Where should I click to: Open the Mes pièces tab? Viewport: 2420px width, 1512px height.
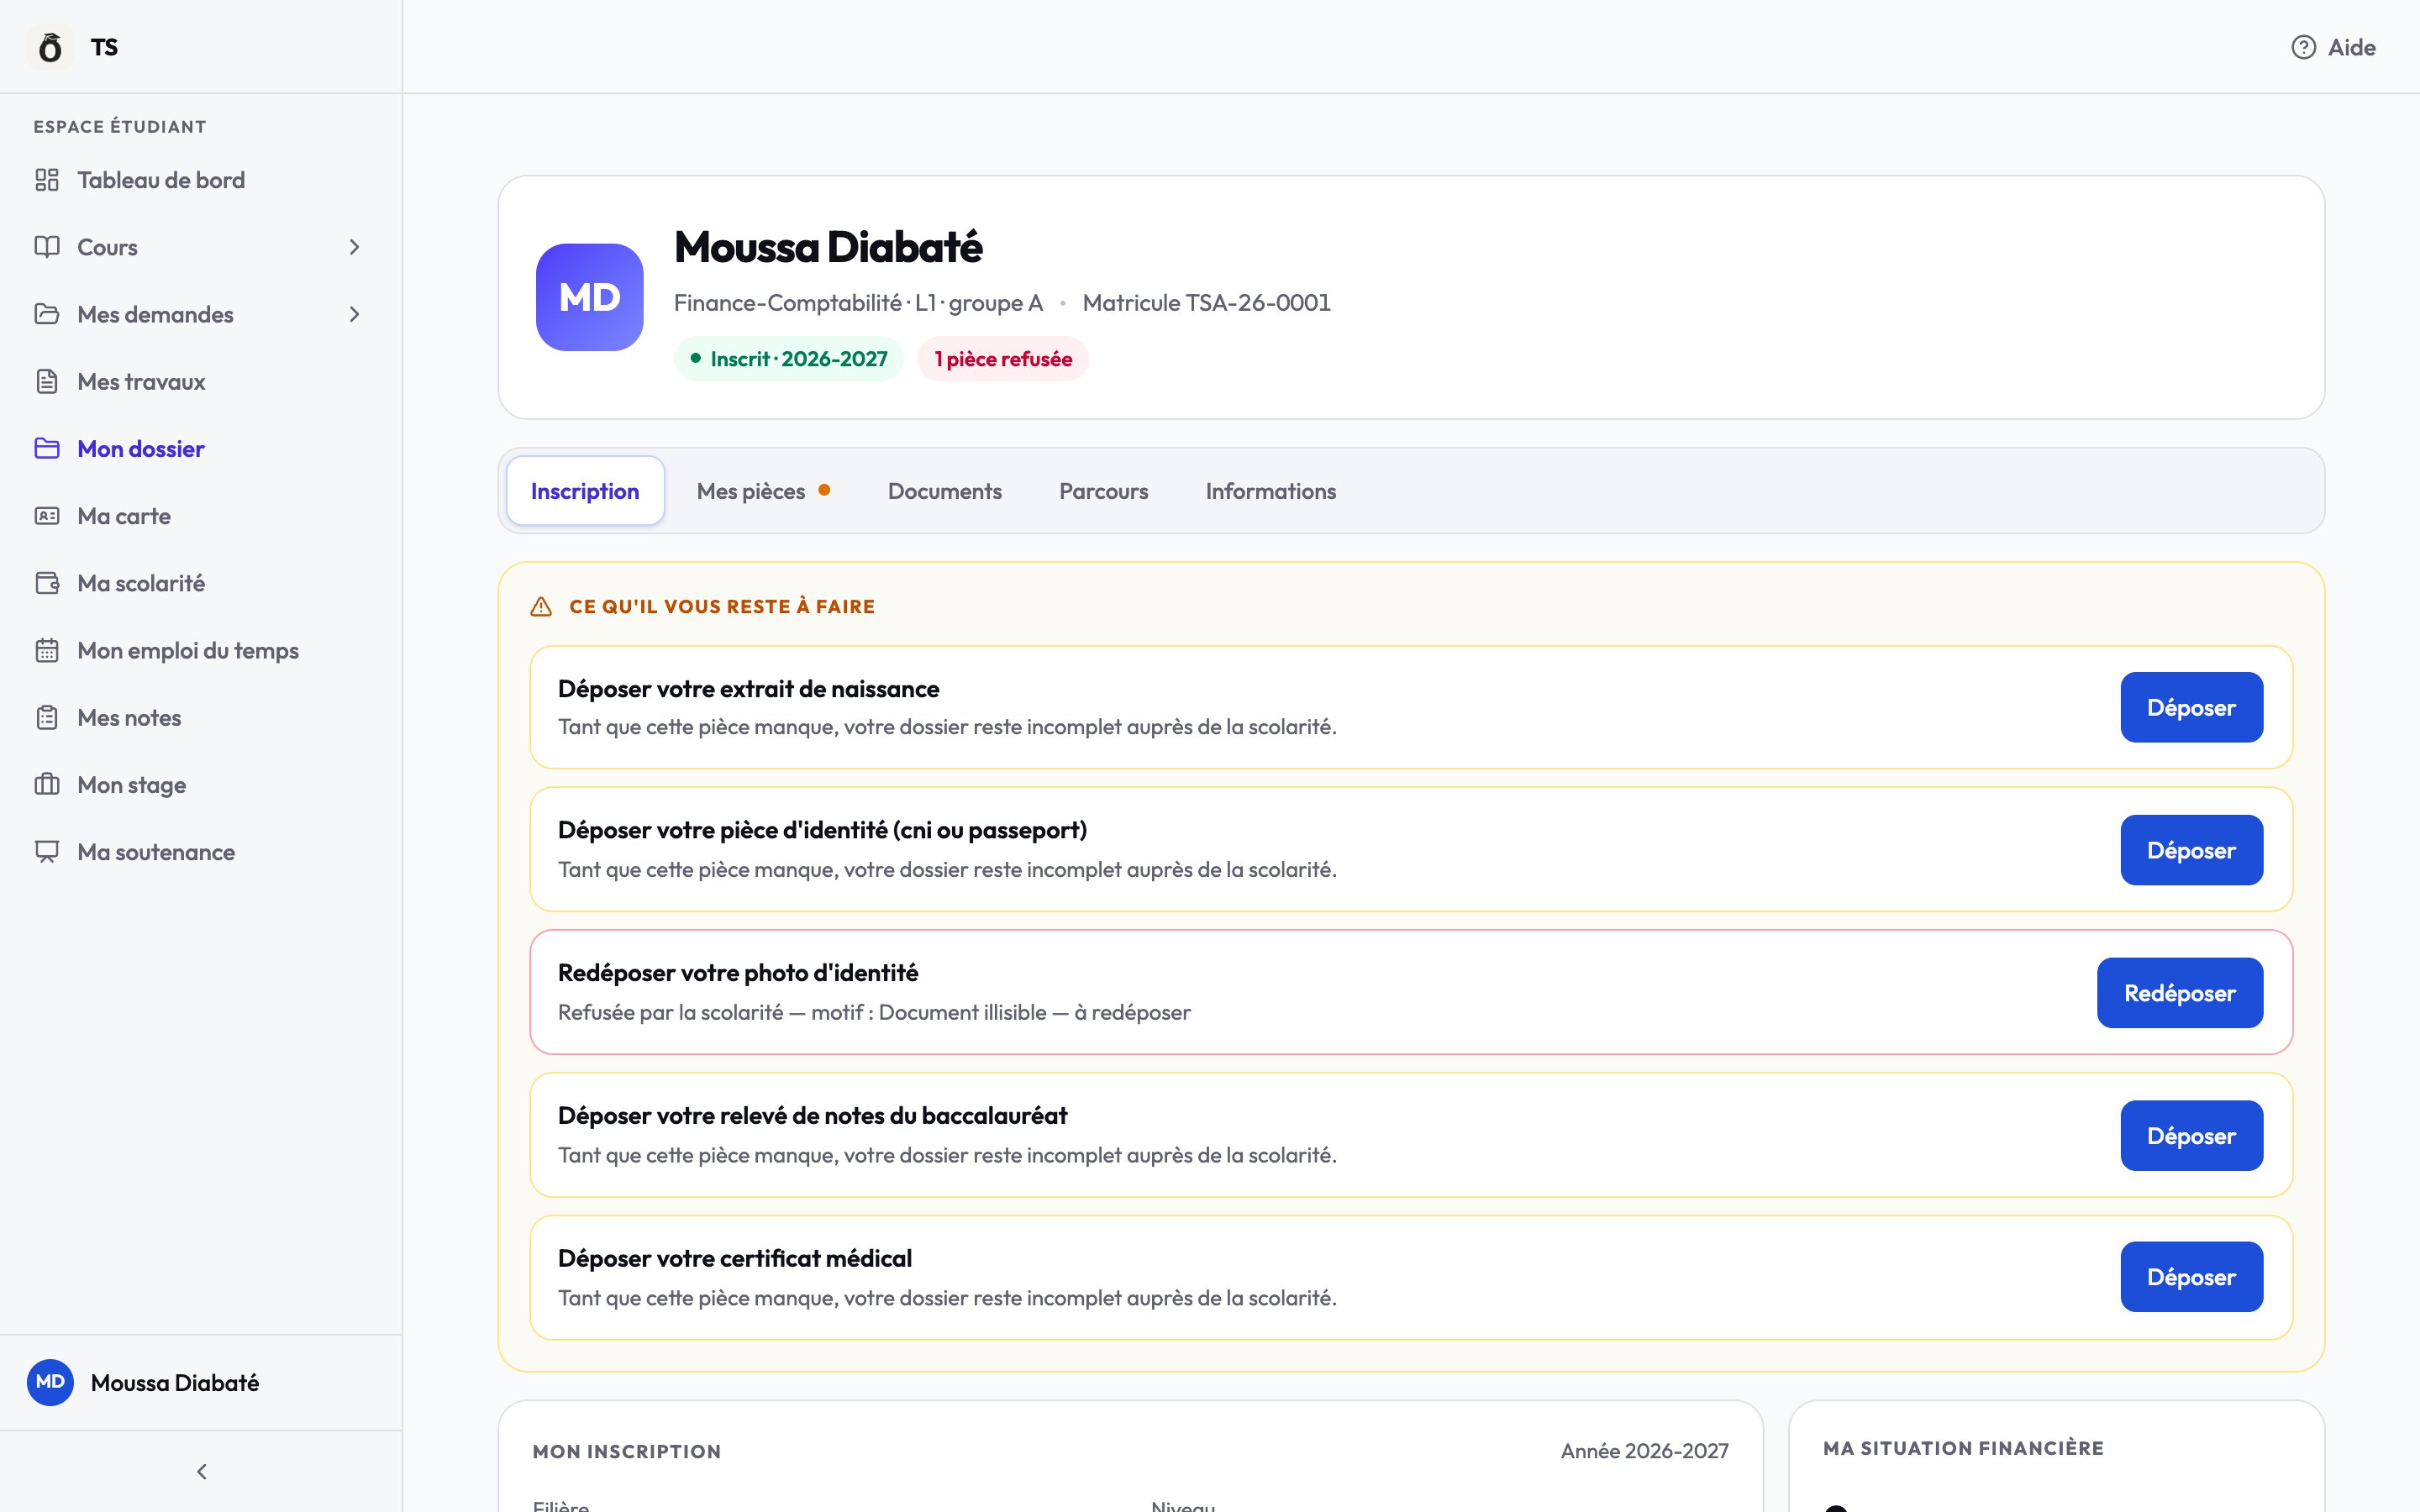763,491
